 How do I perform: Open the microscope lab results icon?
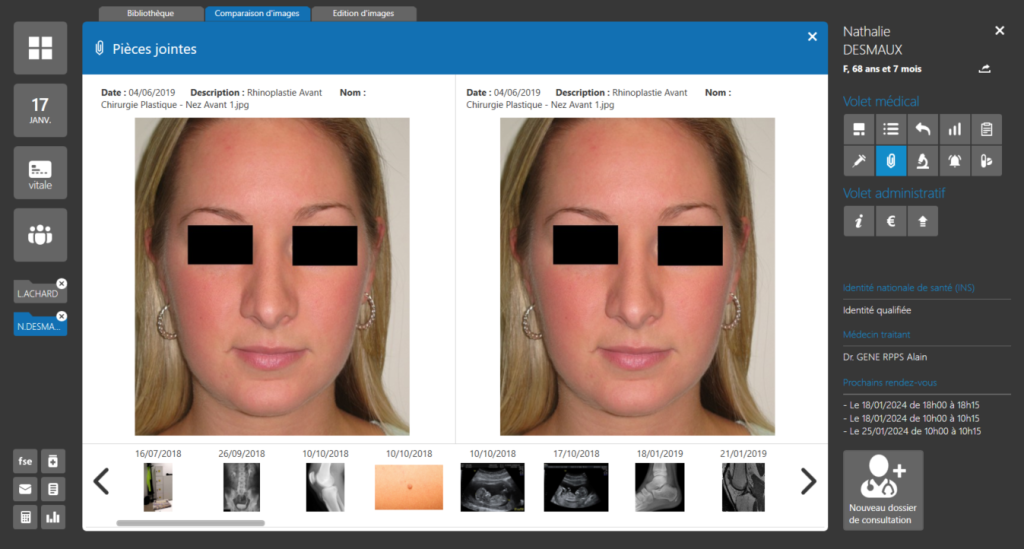click(922, 161)
